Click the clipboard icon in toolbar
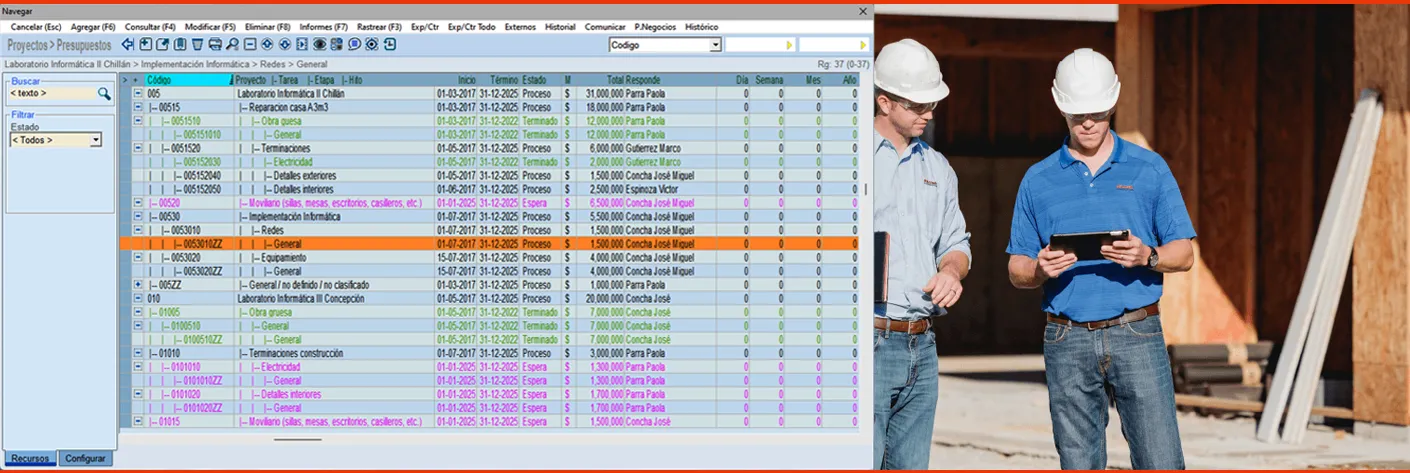Viewport: 1410px width, 473px height. click(x=180, y=45)
